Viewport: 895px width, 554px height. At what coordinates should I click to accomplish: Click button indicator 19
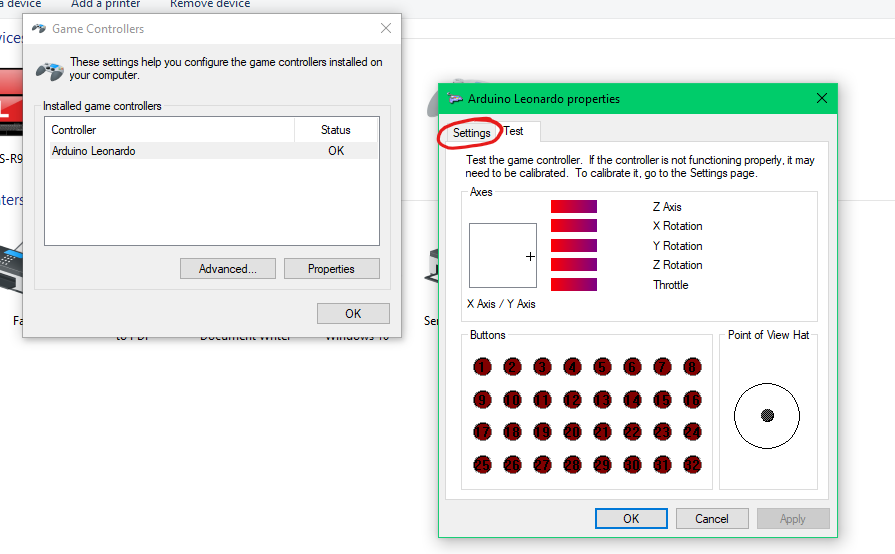[x=542, y=432]
